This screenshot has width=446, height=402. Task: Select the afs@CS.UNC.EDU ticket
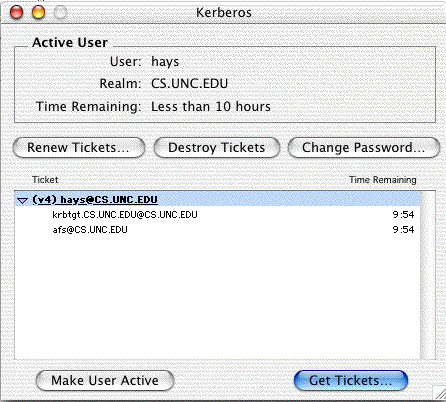click(x=217, y=230)
